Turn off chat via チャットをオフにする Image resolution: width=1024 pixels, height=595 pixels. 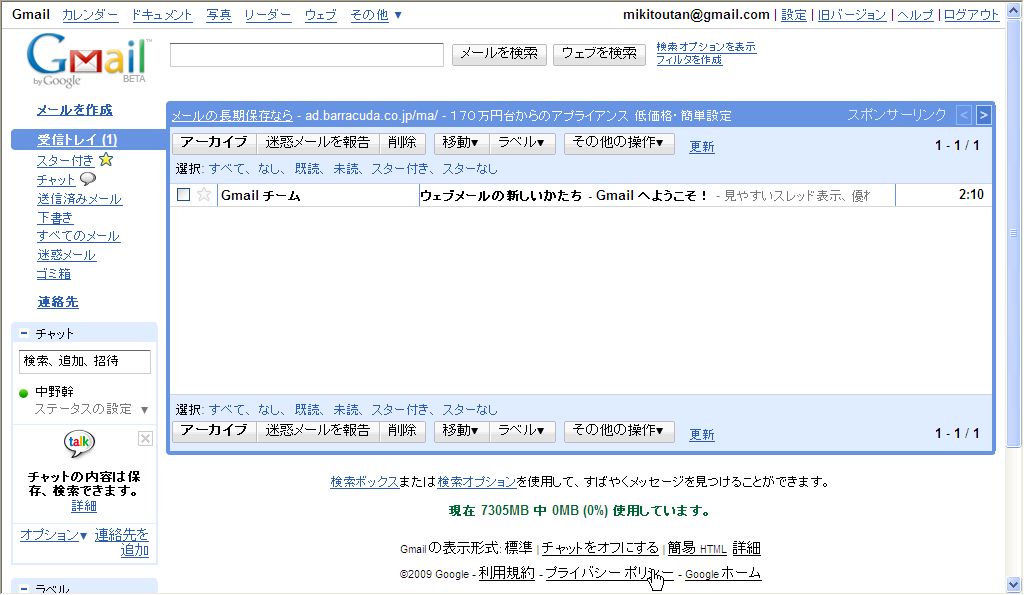tap(600, 548)
